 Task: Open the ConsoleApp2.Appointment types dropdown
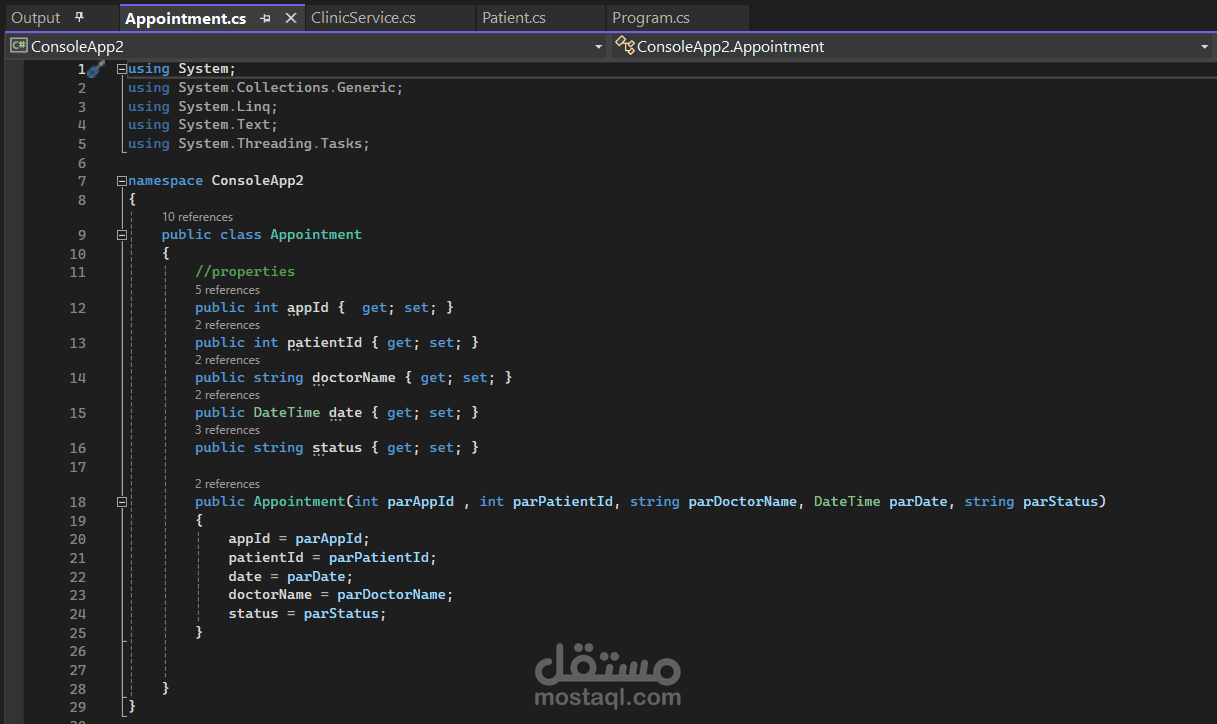pyautogui.click(x=1204, y=46)
